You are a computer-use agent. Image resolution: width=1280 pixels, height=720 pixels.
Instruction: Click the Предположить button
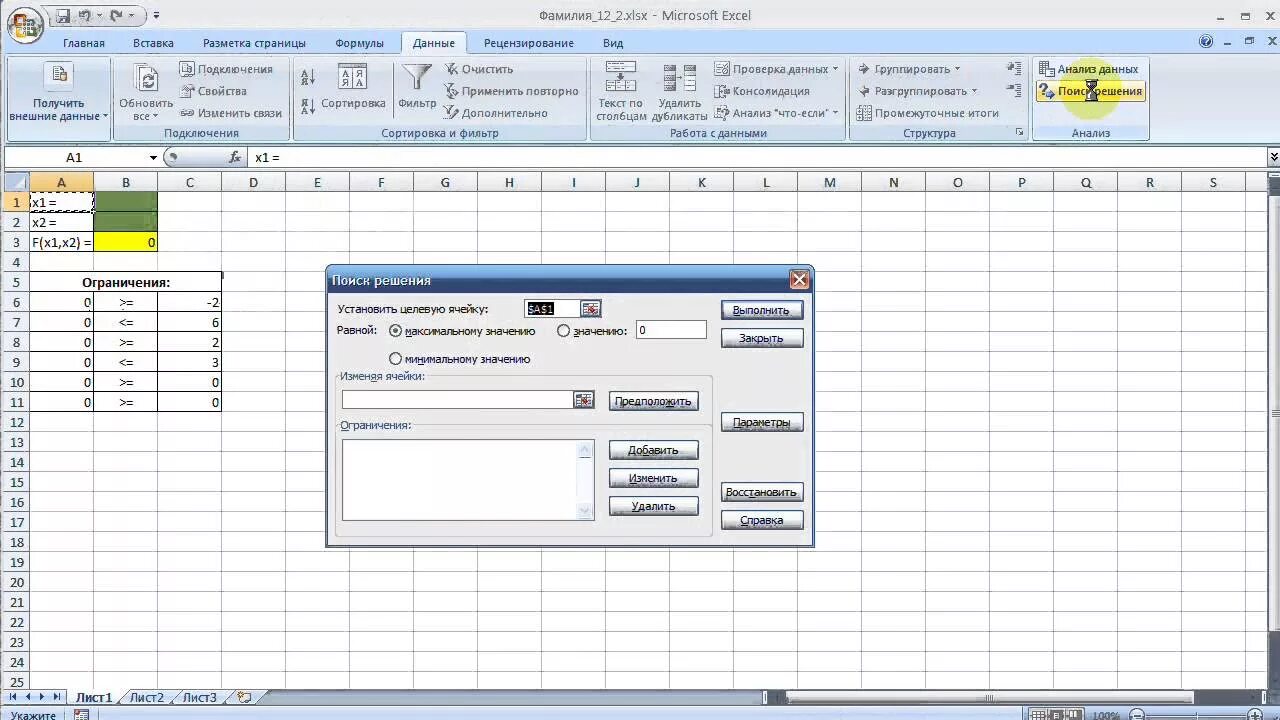tap(653, 401)
